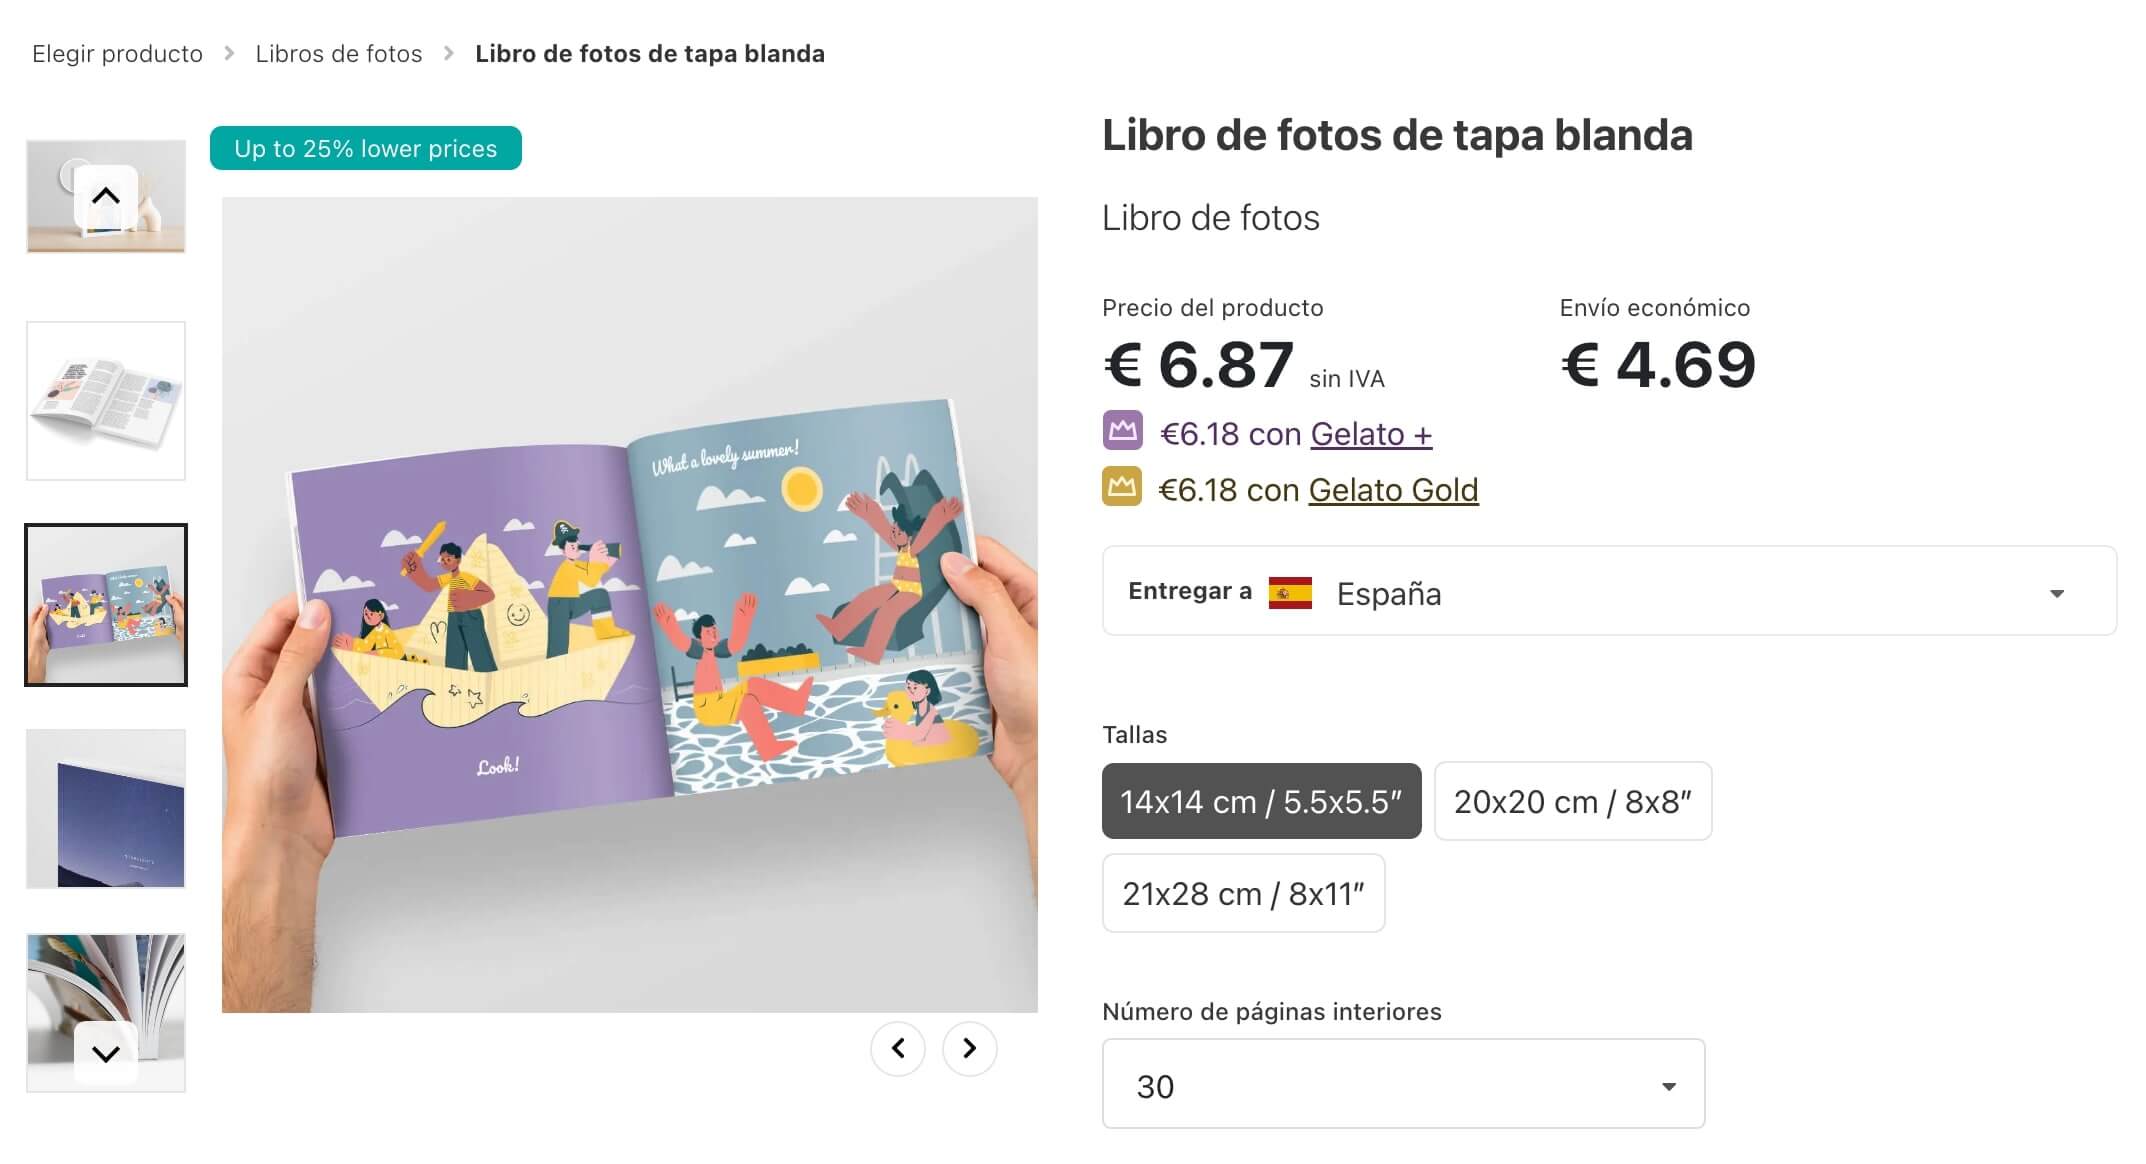Select the 21x28 cm / 8x11" size
Screen dimensions: 2146x1164
[1243, 893]
